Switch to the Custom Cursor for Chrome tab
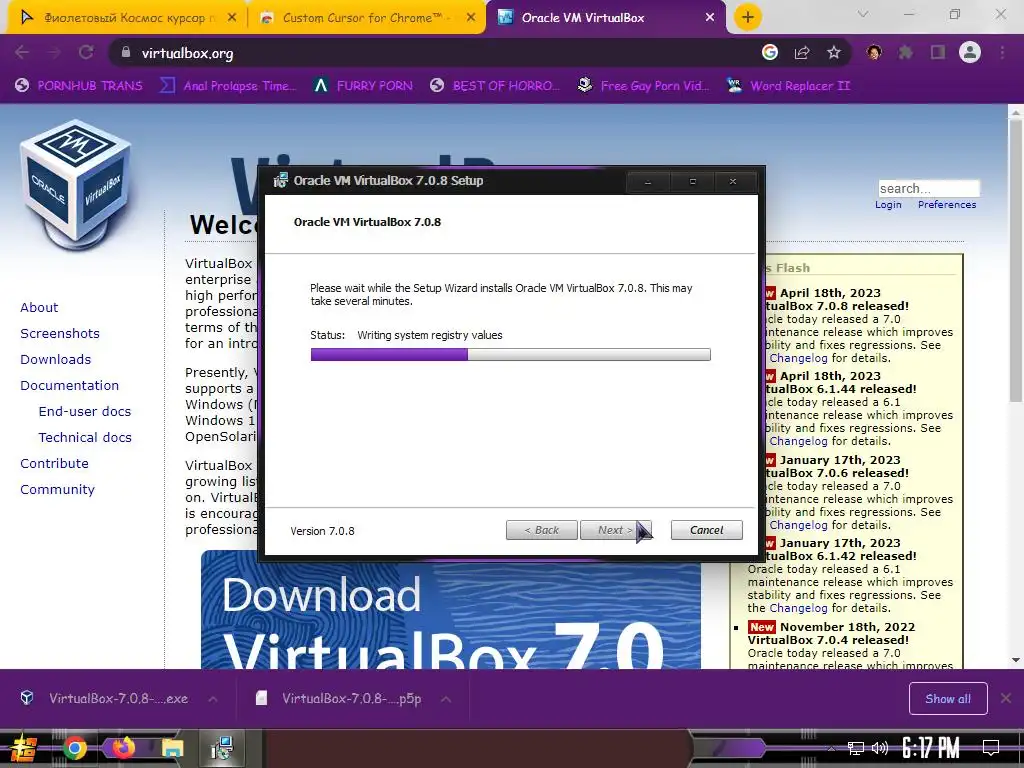Image resolution: width=1024 pixels, height=768 pixels. 366,18
